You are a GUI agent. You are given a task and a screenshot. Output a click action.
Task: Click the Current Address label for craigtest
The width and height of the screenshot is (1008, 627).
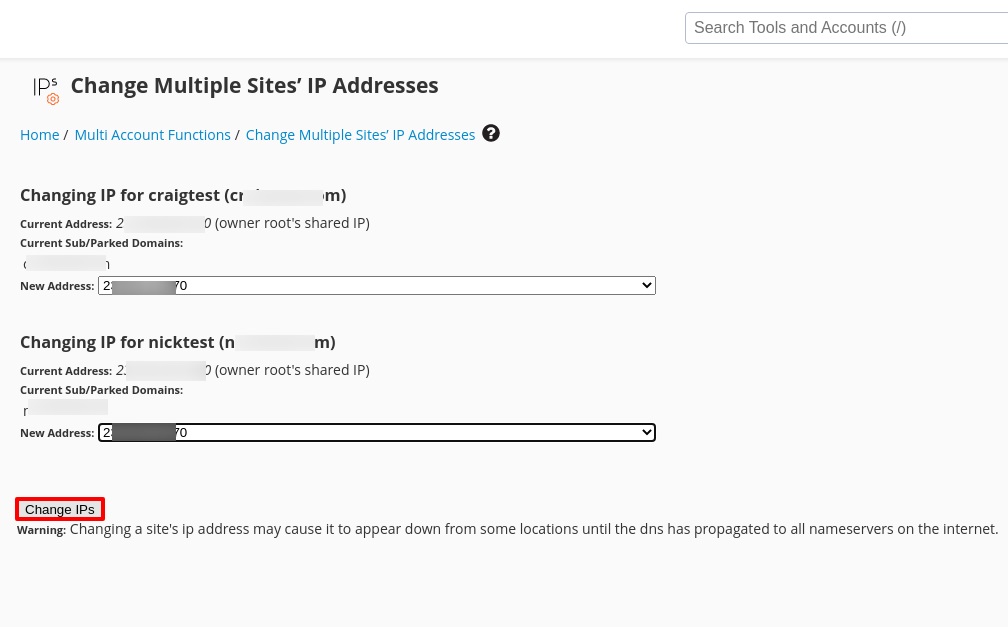pos(66,224)
